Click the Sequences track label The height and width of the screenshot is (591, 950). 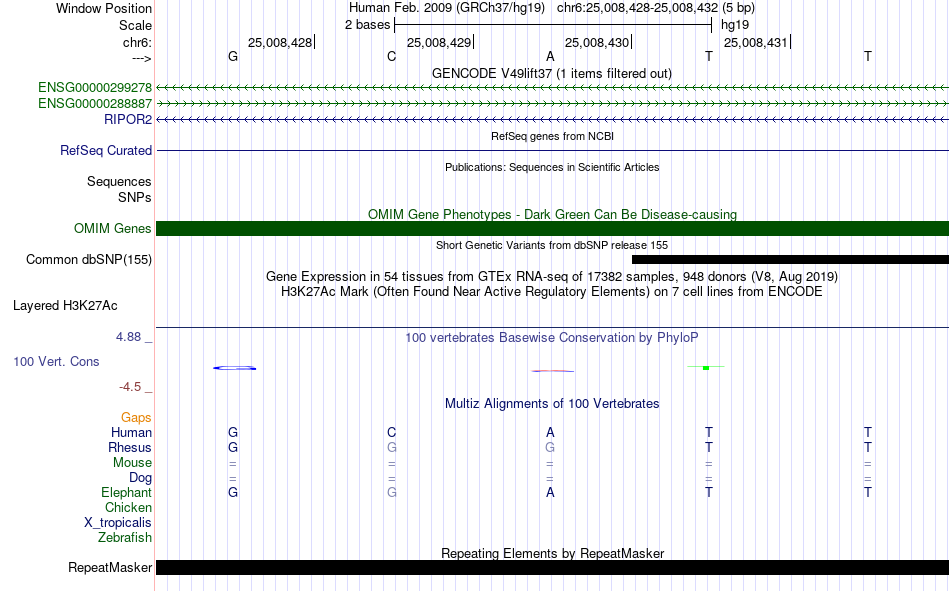pos(119,182)
